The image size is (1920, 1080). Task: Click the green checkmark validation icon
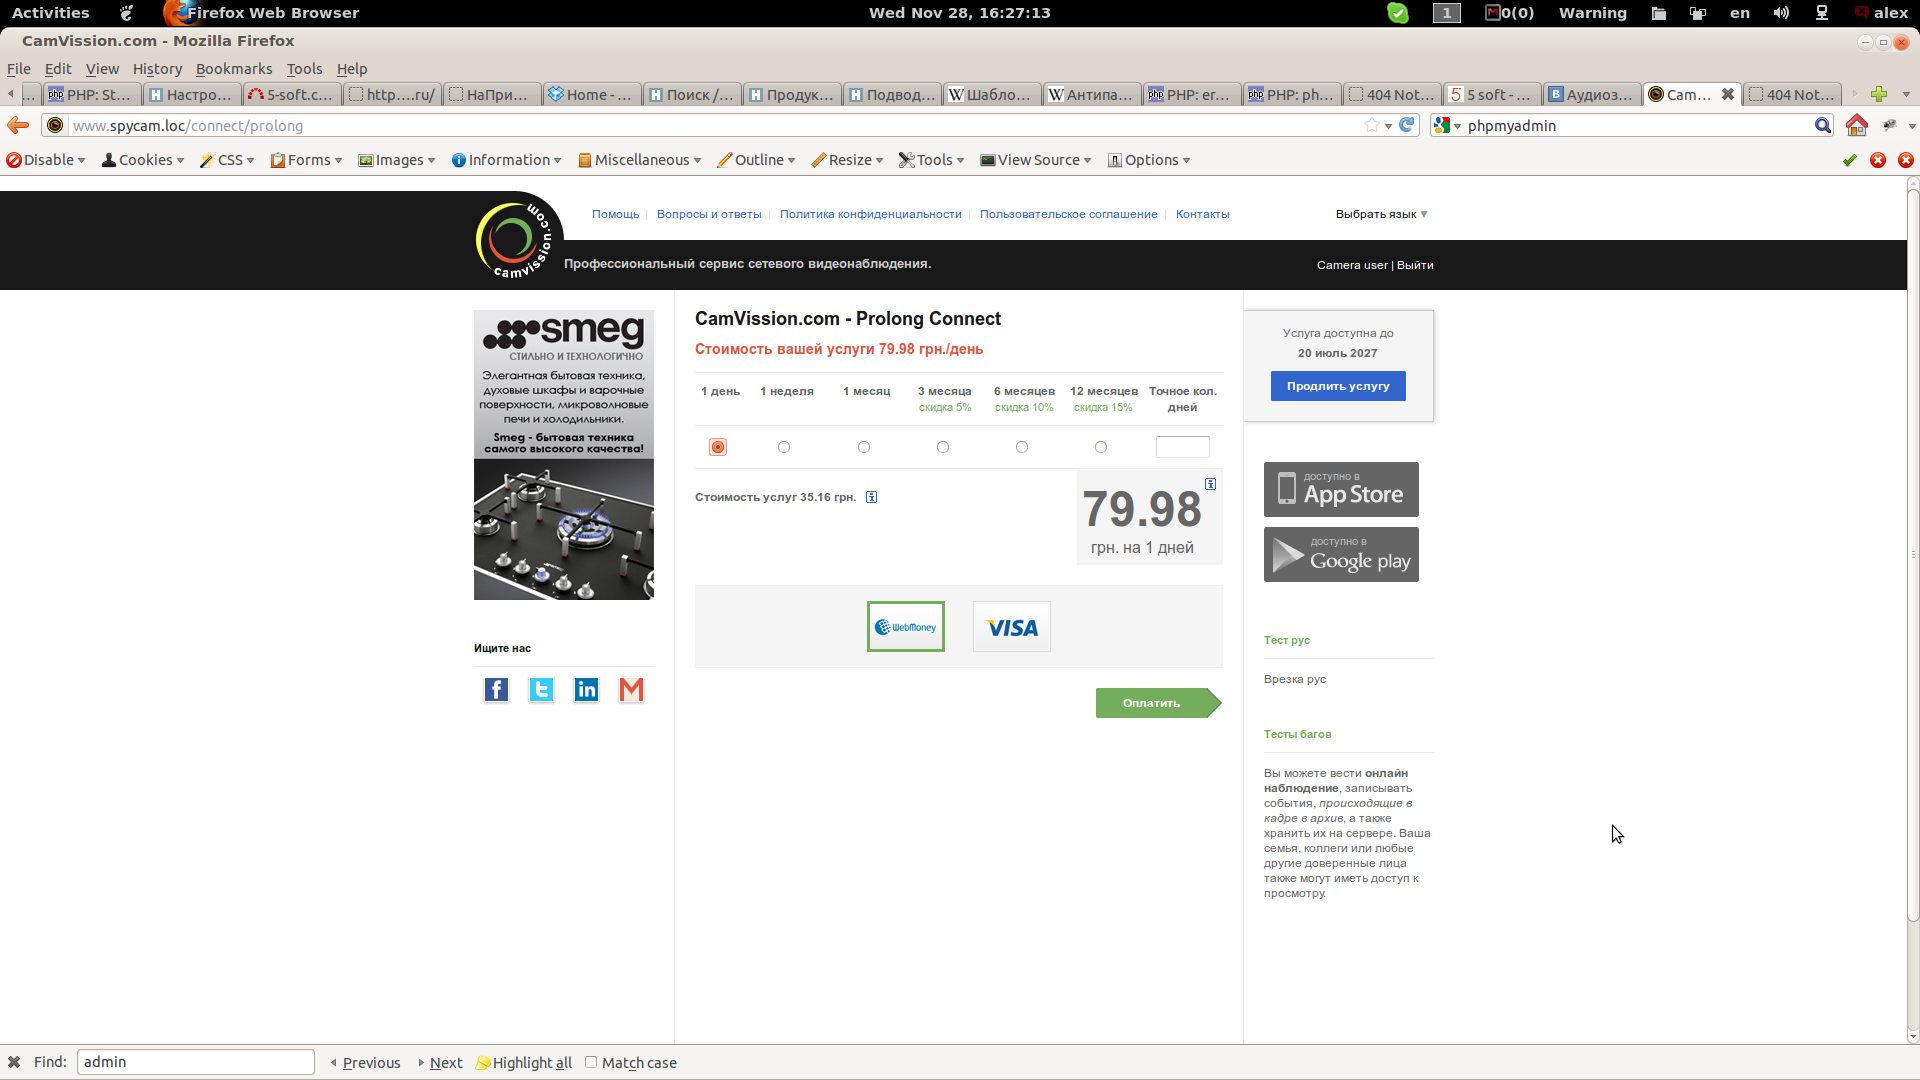(1850, 160)
